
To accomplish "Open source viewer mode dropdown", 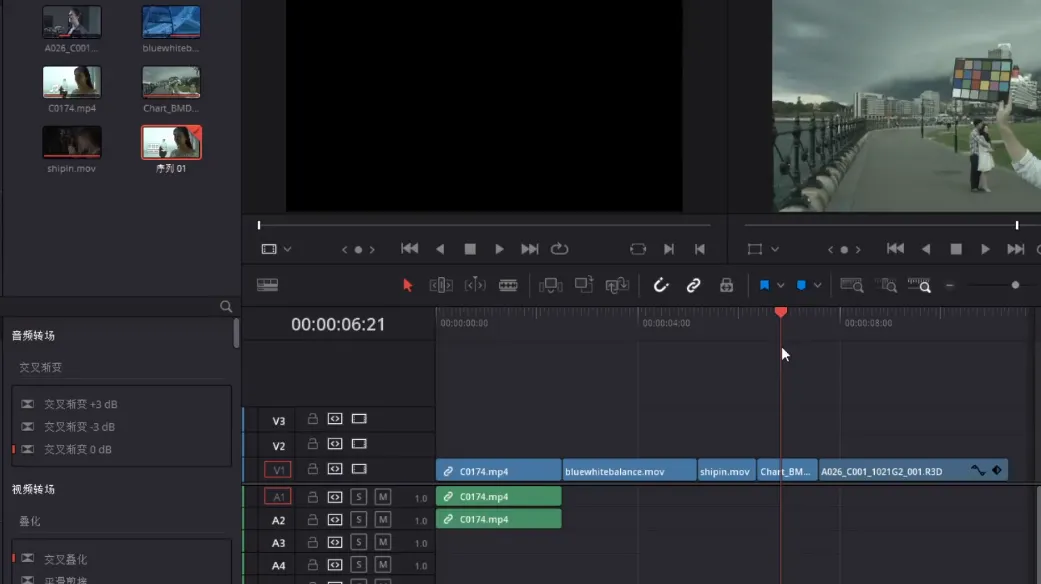I will coord(287,249).
